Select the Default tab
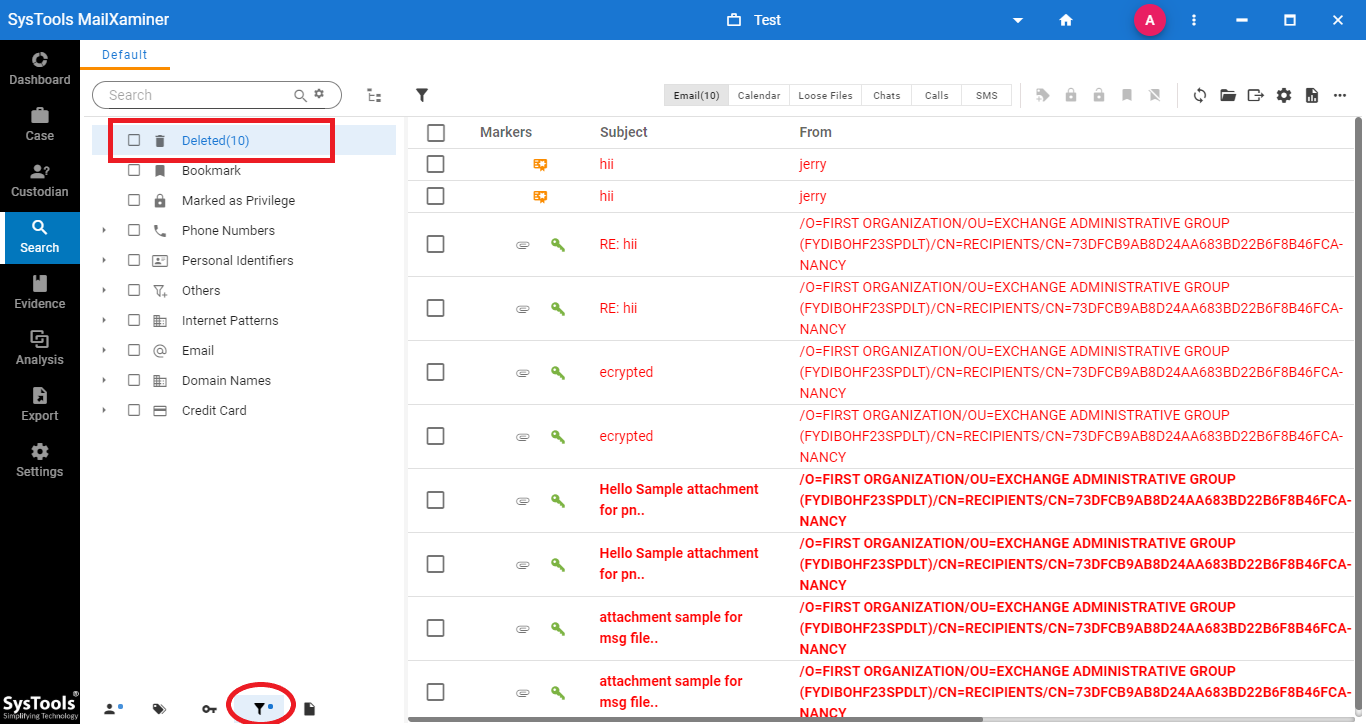Image resolution: width=1366 pixels, height=724 pixels. [125, 55]
